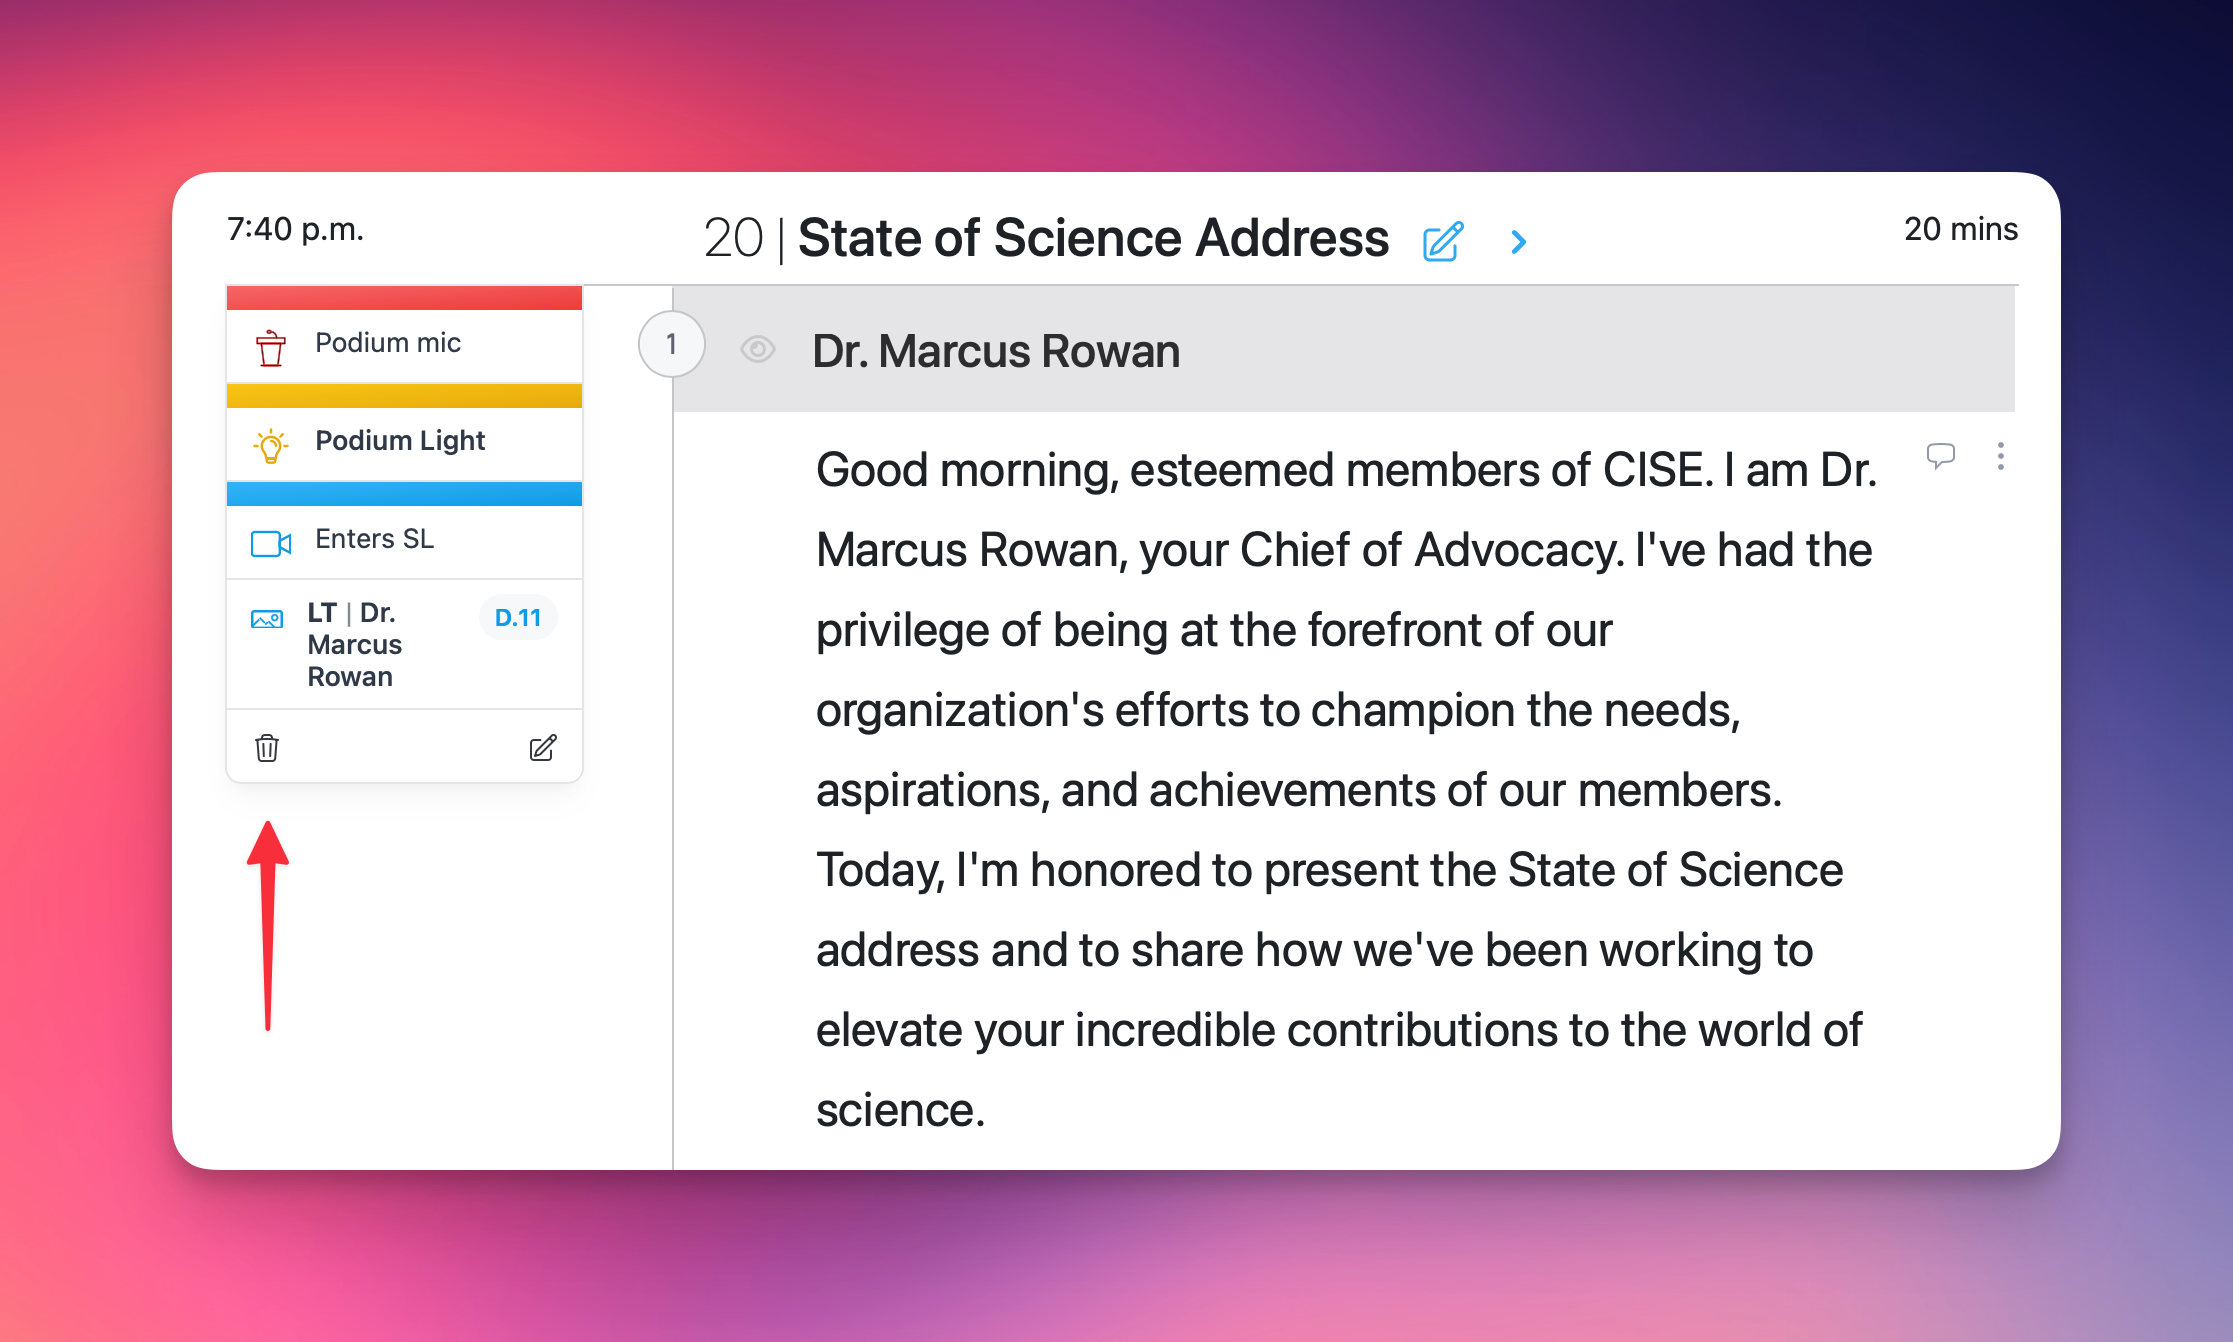Click the red color bar above Podium mic

(x=404, y=298)
